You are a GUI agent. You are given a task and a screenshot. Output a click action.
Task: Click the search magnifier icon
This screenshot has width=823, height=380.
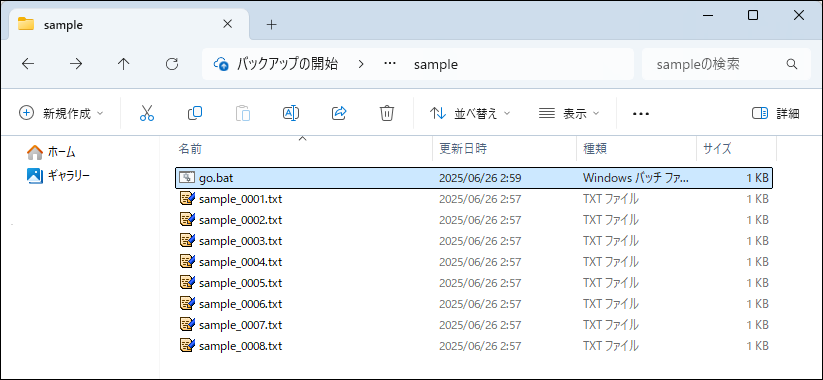(x=792, y=64)
